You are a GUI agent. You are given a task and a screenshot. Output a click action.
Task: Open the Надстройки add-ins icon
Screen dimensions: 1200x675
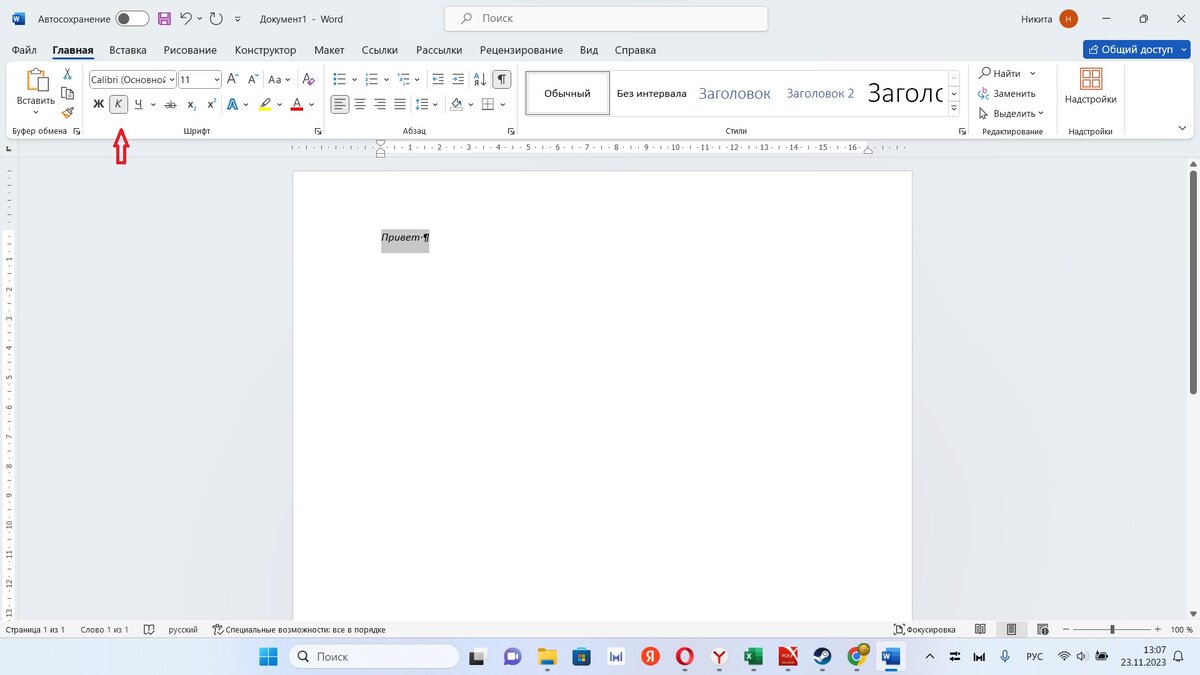click(1091, 87)
